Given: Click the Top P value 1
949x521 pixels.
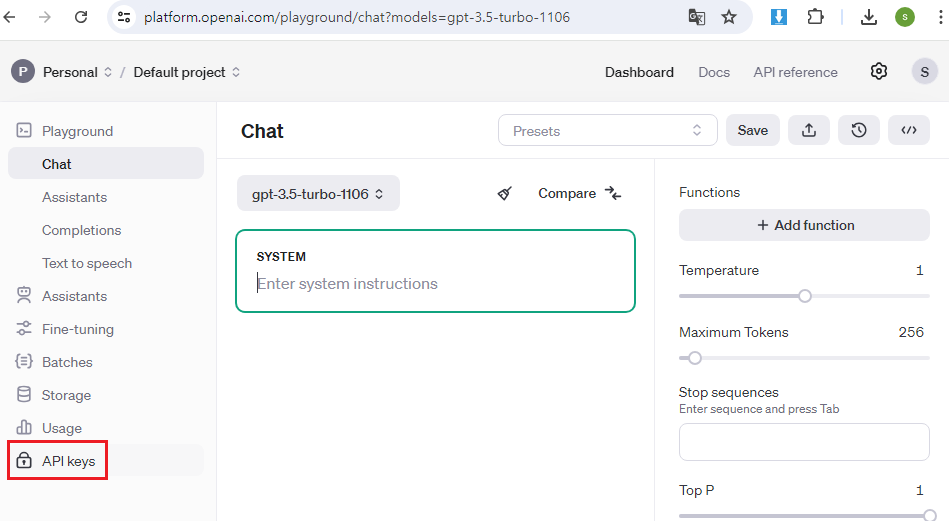Looking at the screenshot, I should pyautogui.click(x=919, y=490).
